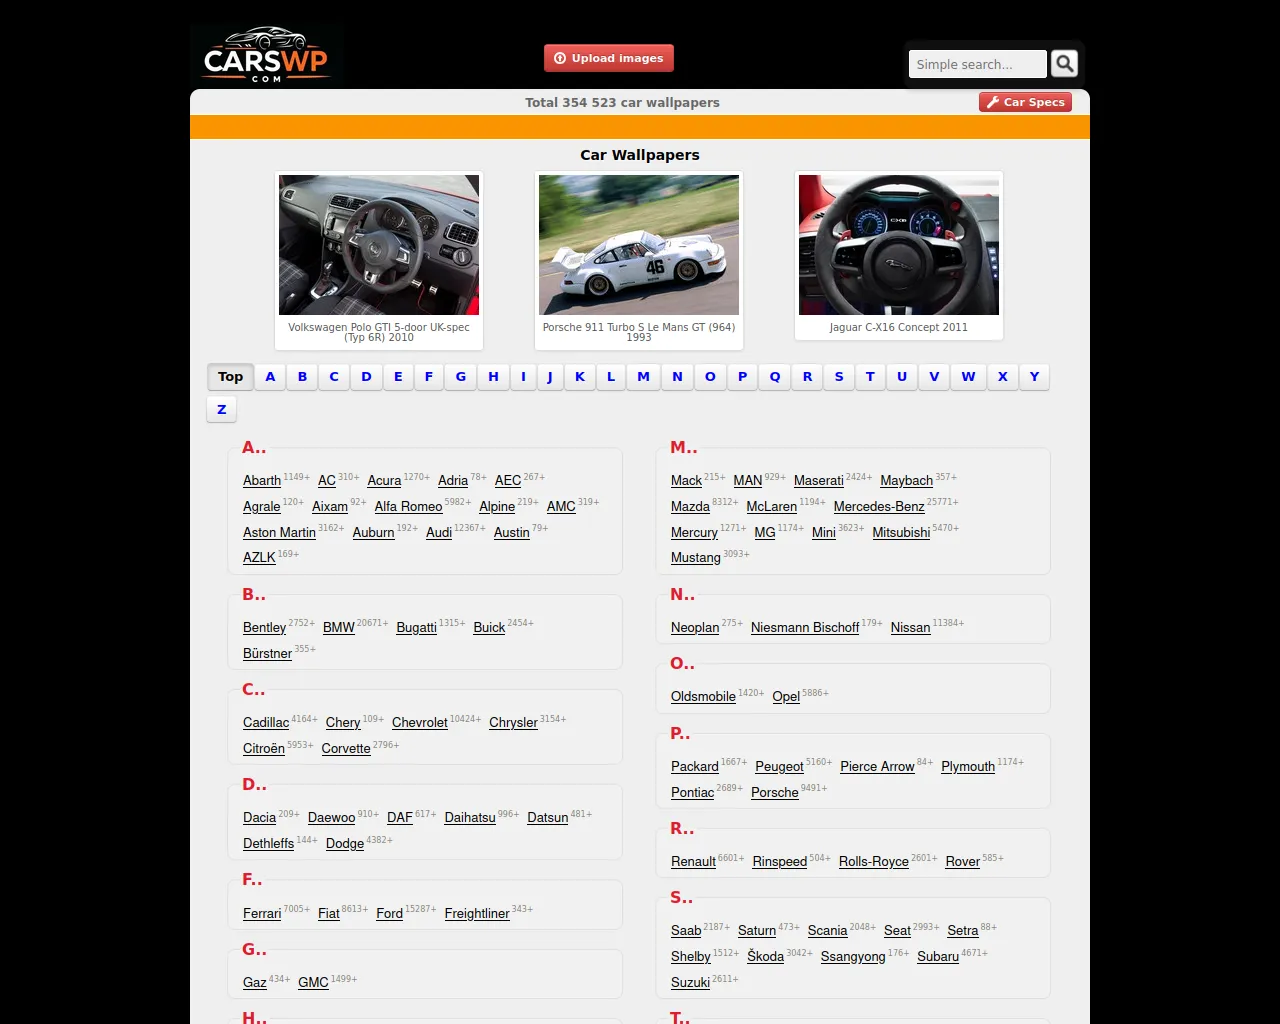Click the Renault link

(693, 862)
